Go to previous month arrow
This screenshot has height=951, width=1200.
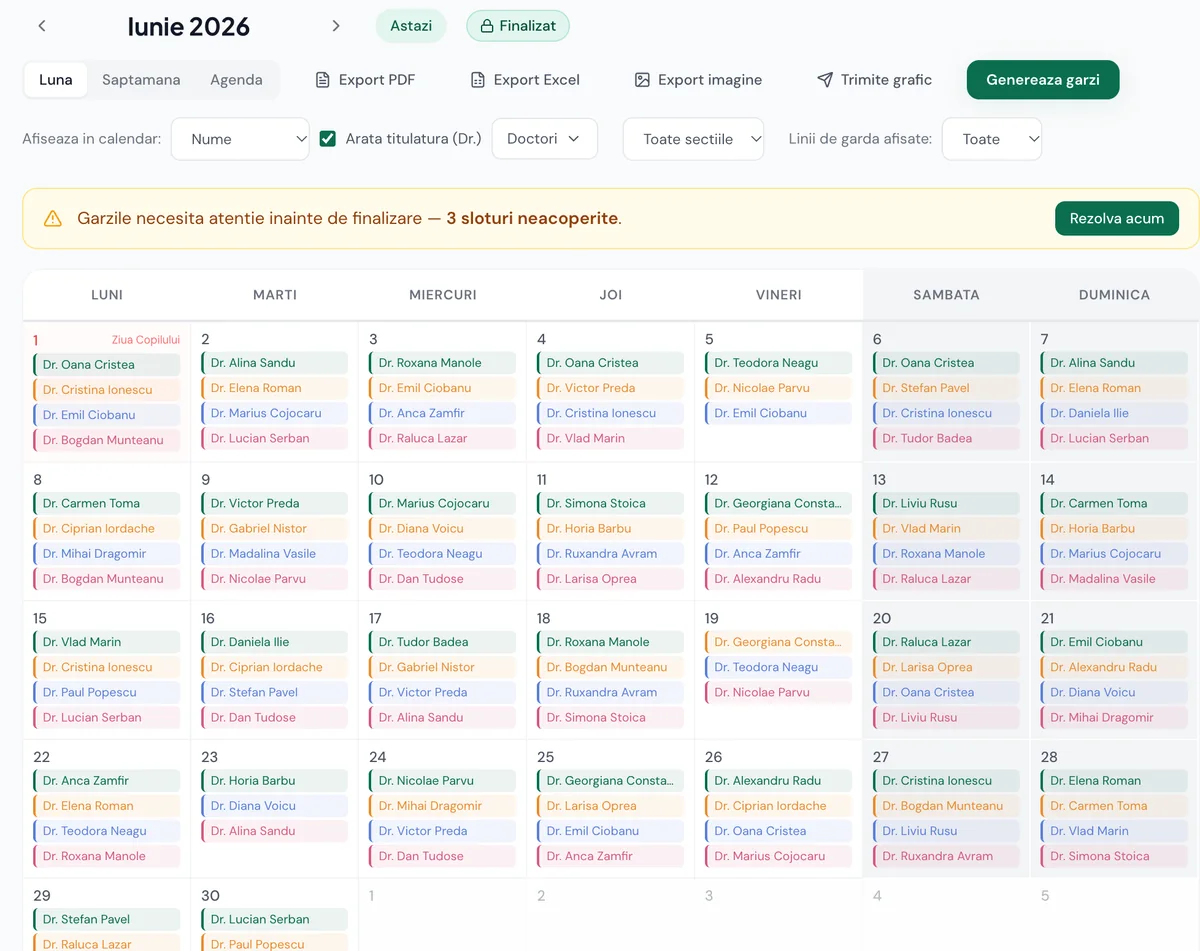click(x=42, y=26)
